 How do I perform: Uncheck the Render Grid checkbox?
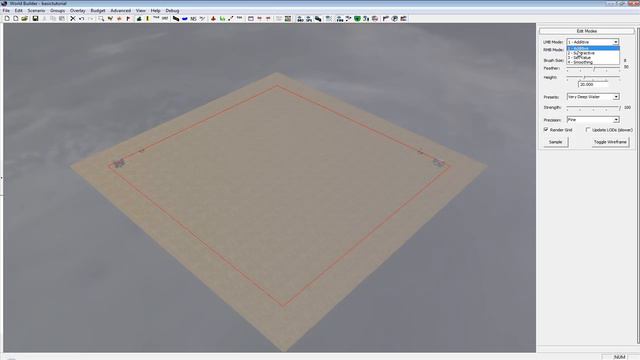[546, 129]
